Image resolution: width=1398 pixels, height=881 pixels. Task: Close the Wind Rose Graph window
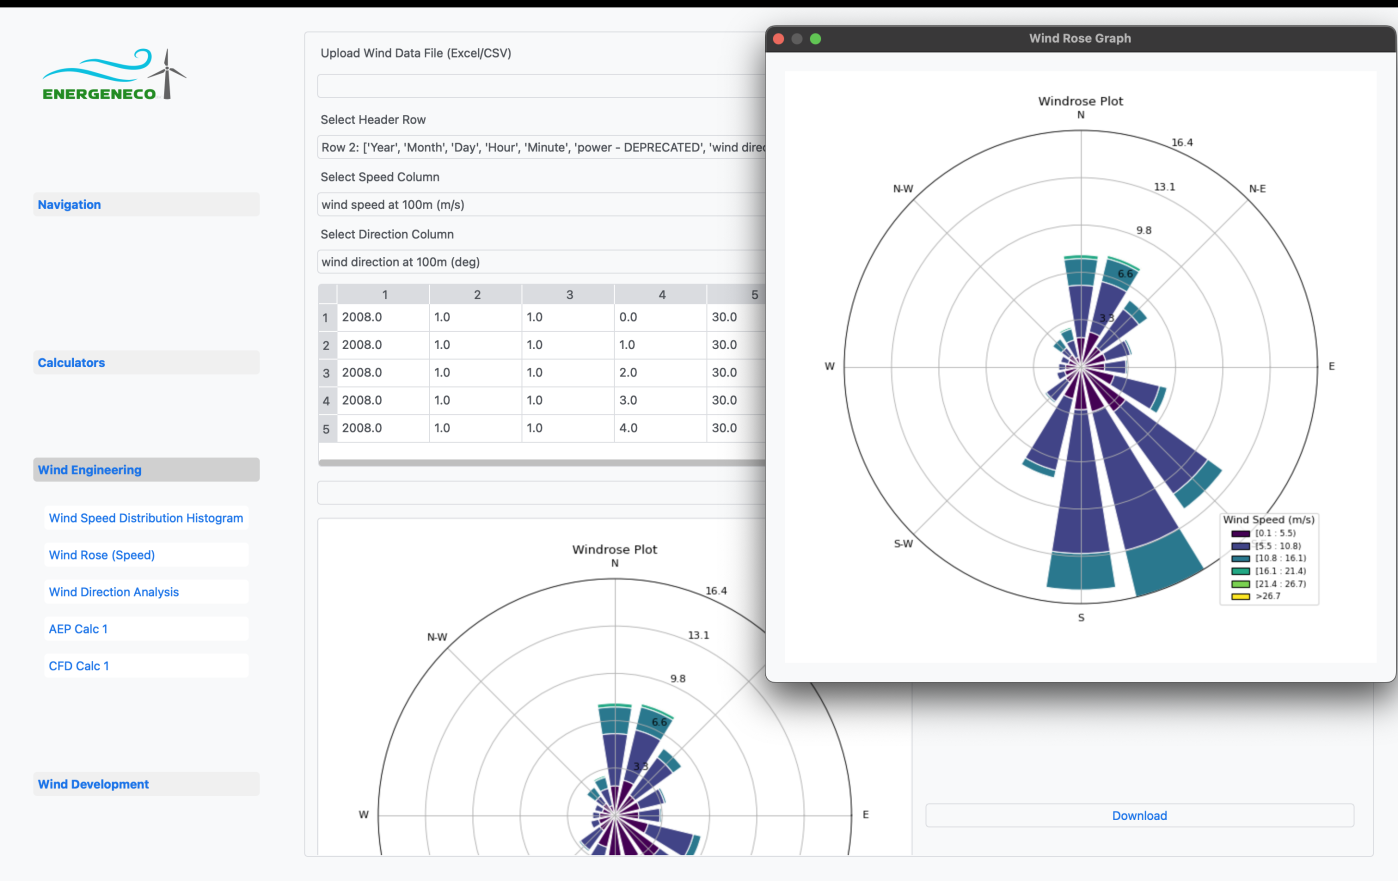click(x=779, y=39)
